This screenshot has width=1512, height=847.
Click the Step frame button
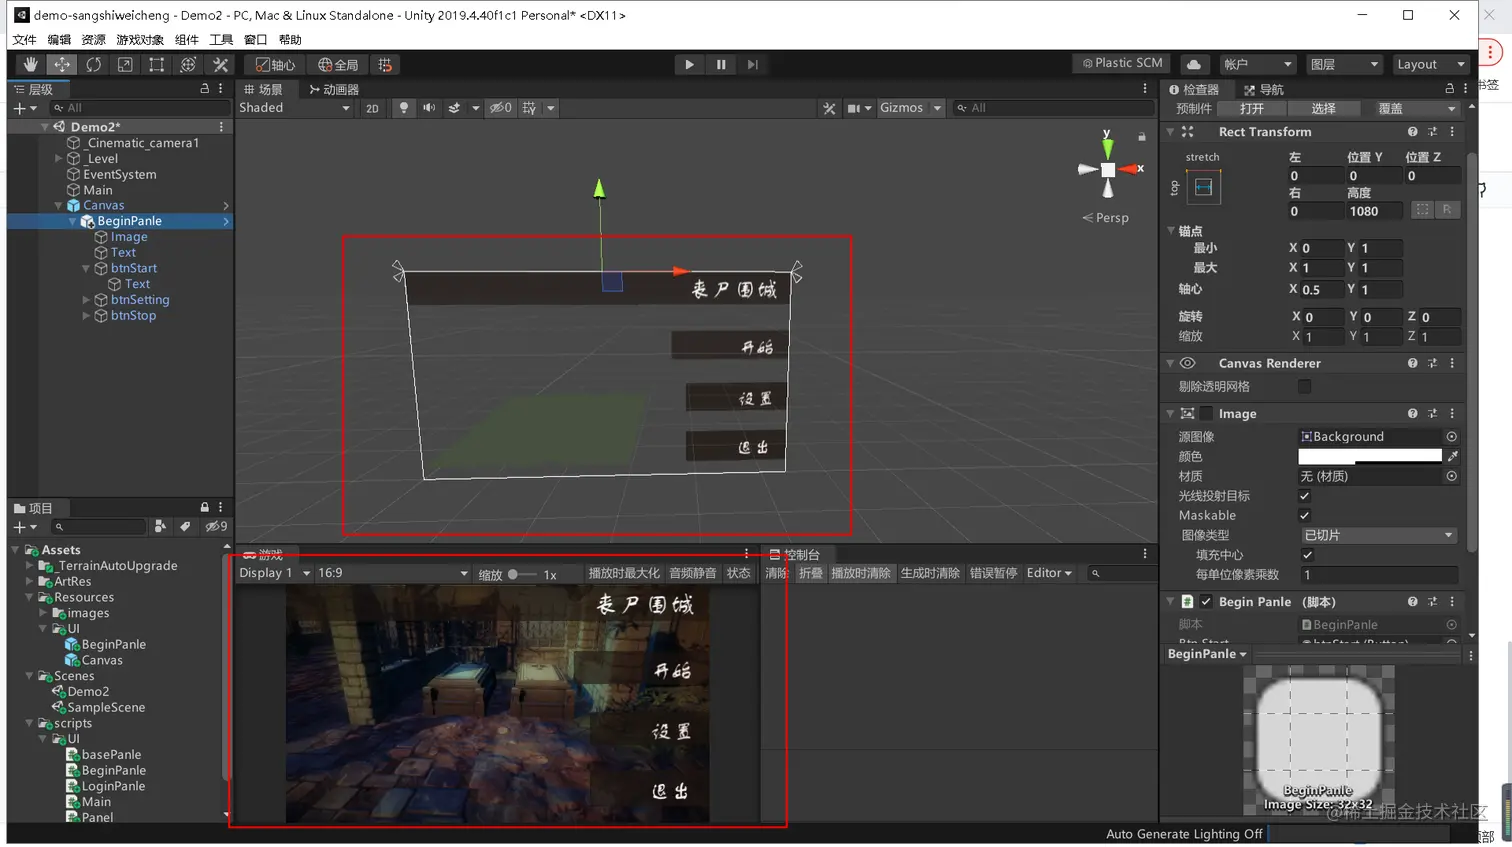coord(753,65)
